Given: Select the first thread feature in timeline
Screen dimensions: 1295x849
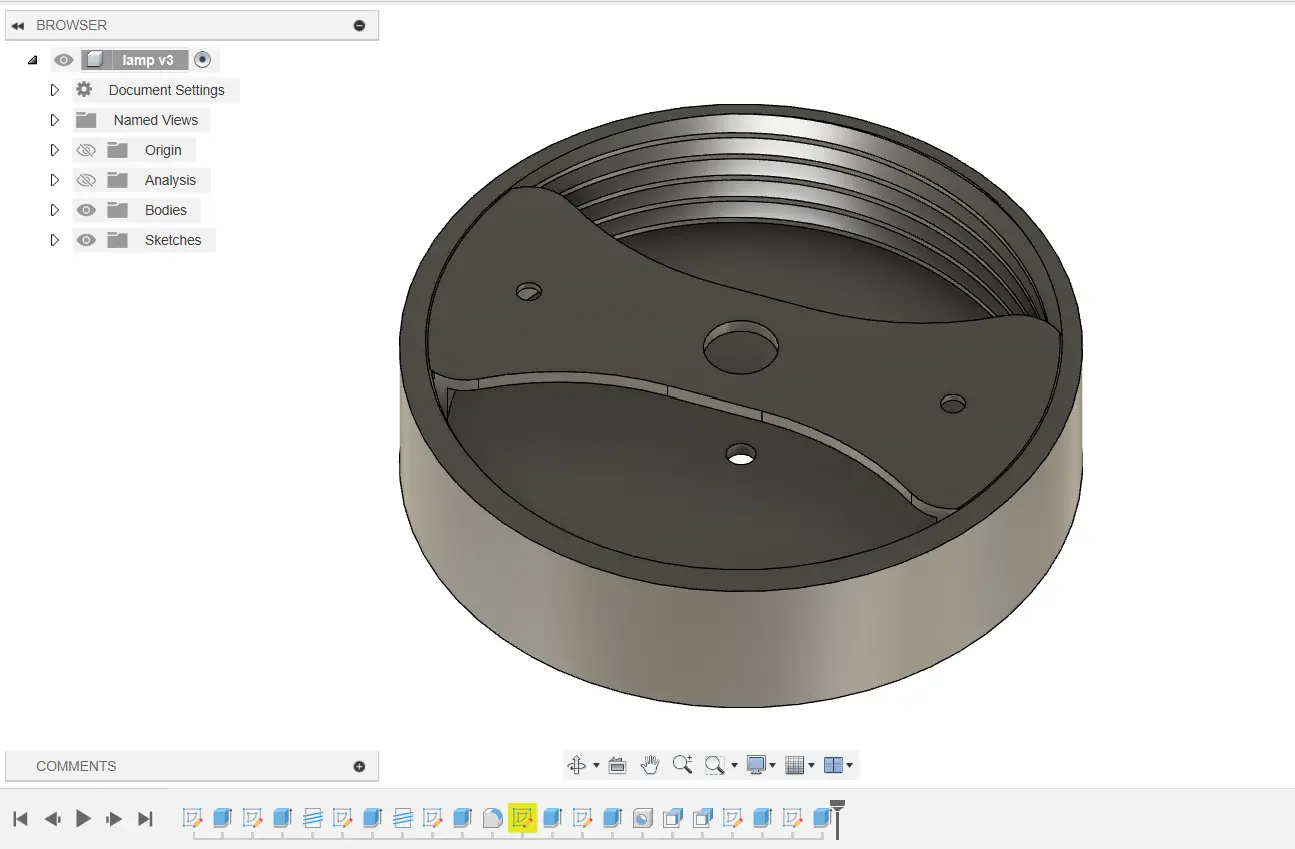Looking at the screenshot, I should 312,818.
